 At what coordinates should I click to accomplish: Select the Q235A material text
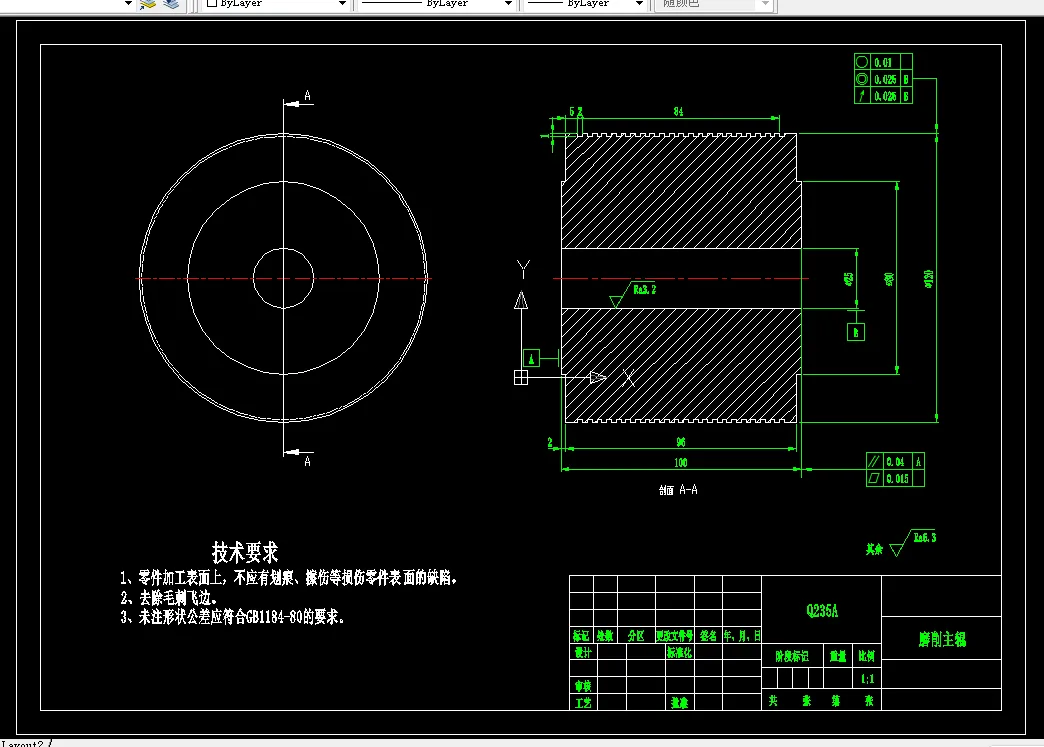point(822,611)
